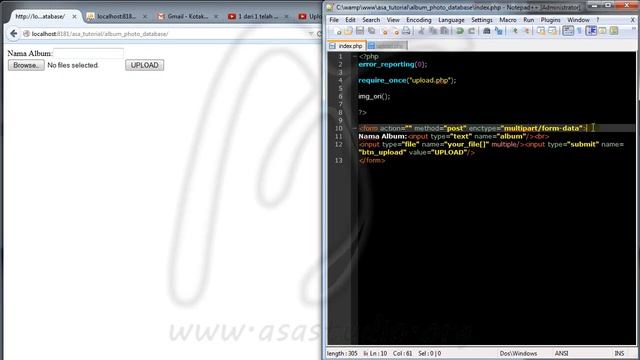Click the Nama Album text field

(88, 53)
